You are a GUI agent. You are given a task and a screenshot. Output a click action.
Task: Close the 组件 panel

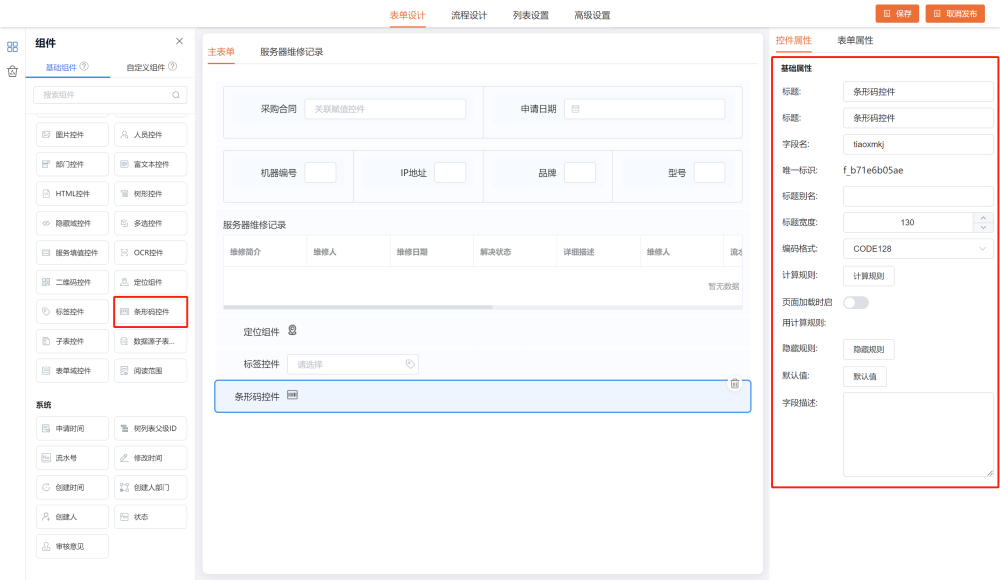[179, 41]
